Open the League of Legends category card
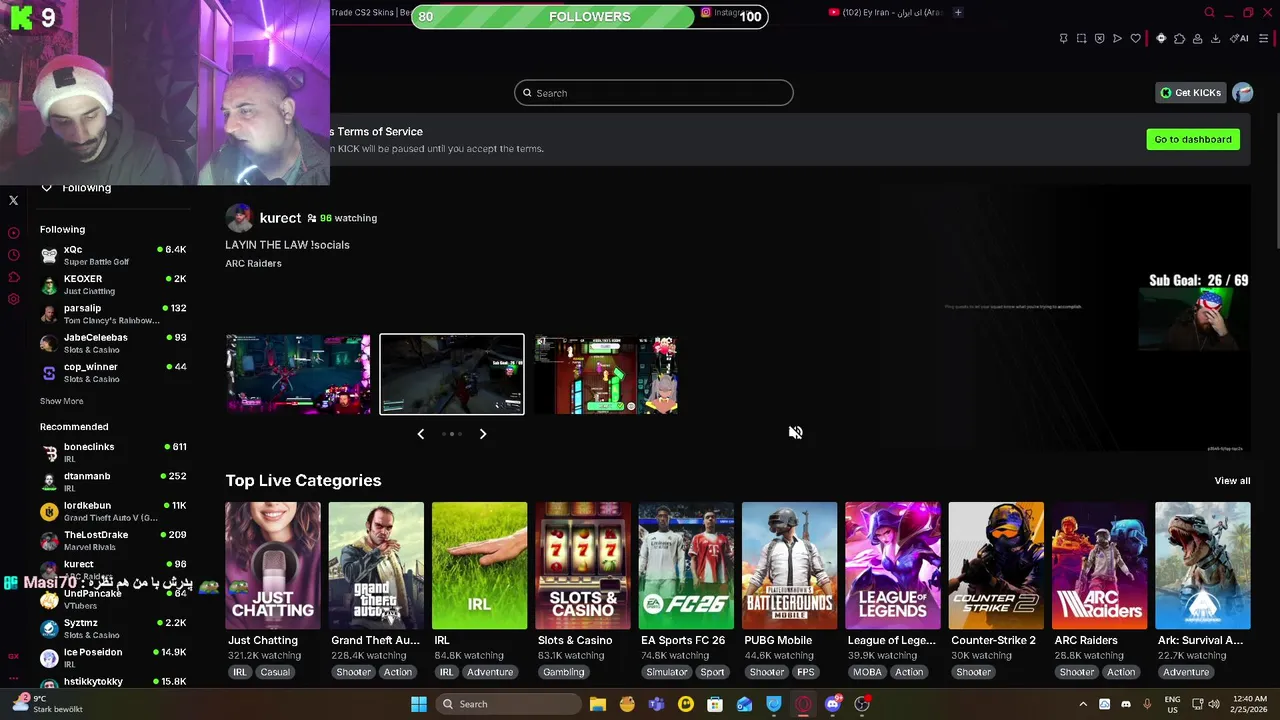 click(x=893, y=566)
